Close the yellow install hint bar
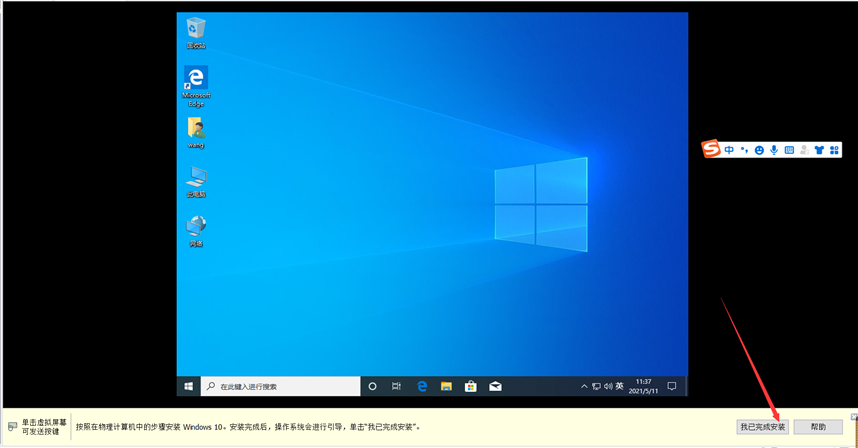 854,417
